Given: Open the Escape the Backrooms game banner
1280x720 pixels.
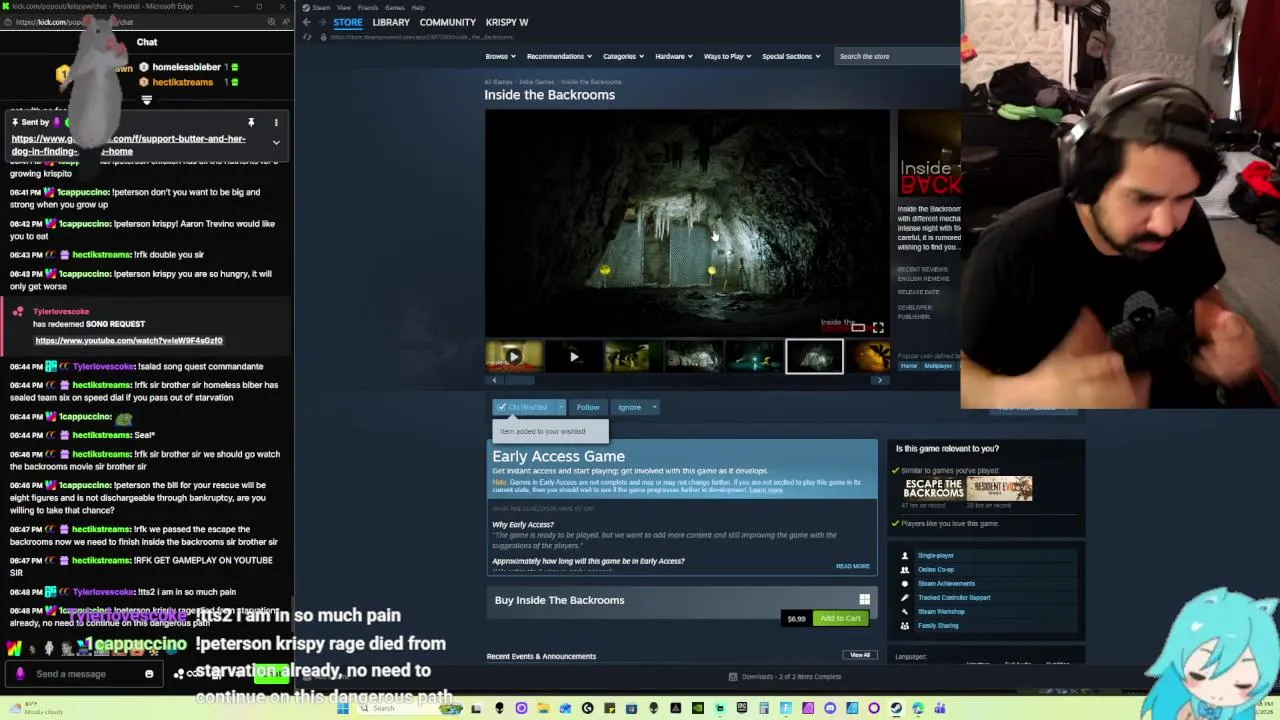Looking at the screenshot, I should tap(933, 488).
